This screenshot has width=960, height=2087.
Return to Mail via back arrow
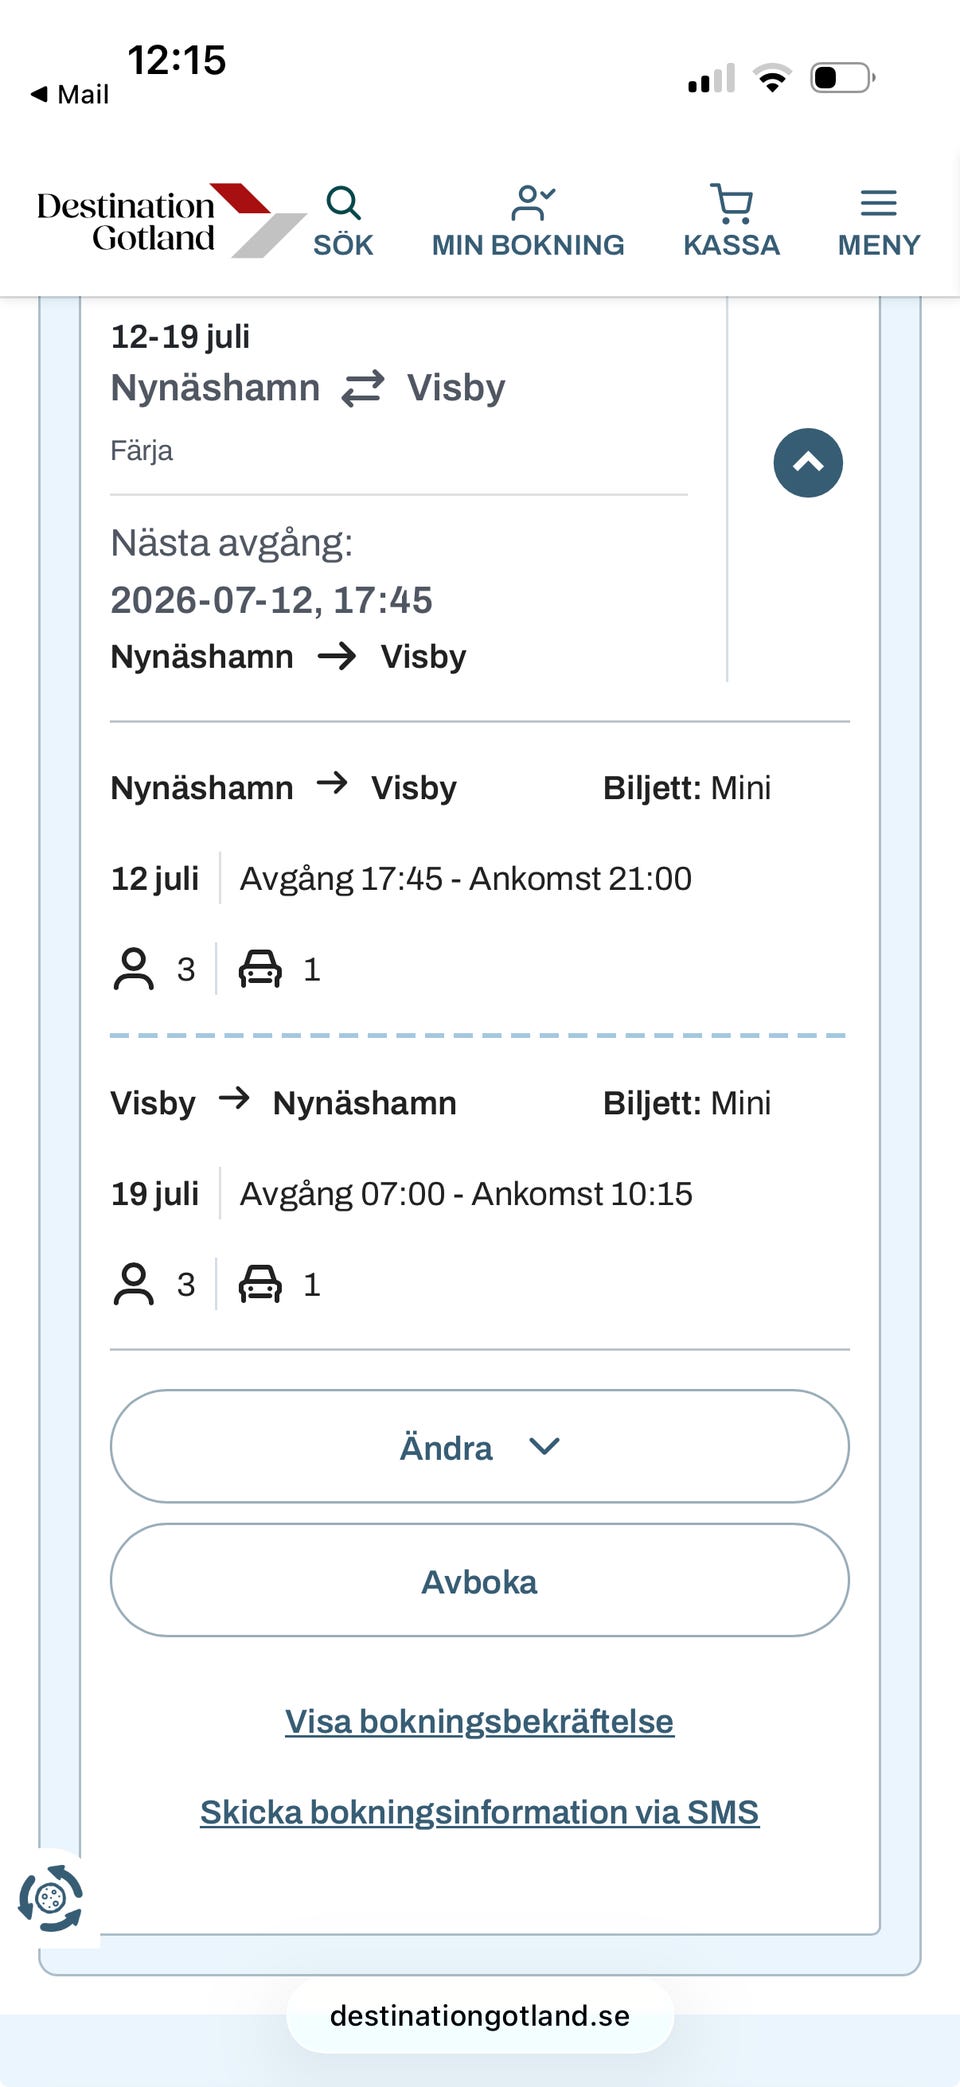point(69,94)
